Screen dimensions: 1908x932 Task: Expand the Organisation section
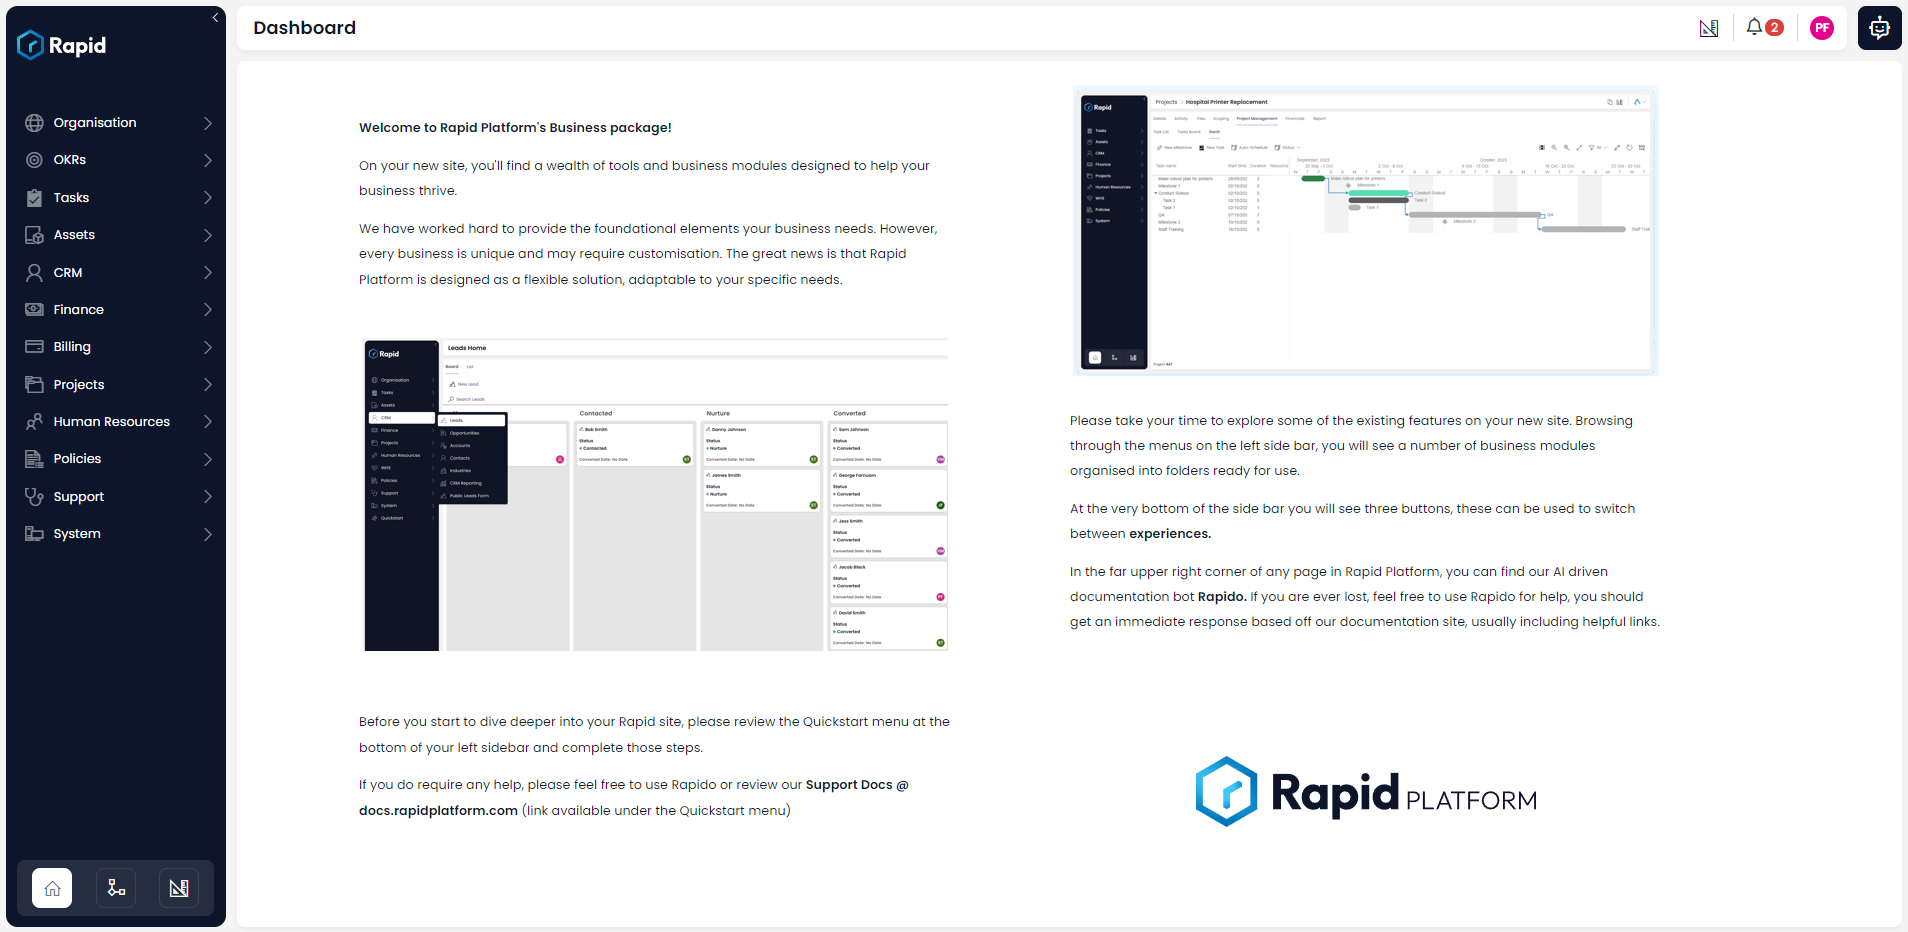[x=207, y=122]
